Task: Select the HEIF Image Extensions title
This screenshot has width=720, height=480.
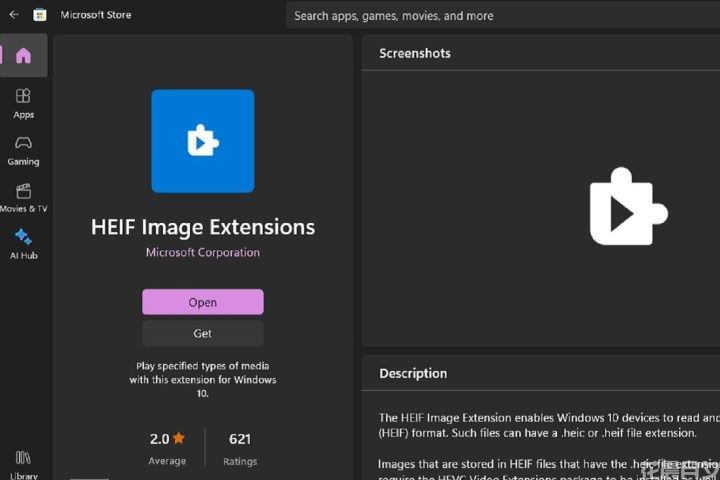Action: pyautogui.click(x=203, y=227)
